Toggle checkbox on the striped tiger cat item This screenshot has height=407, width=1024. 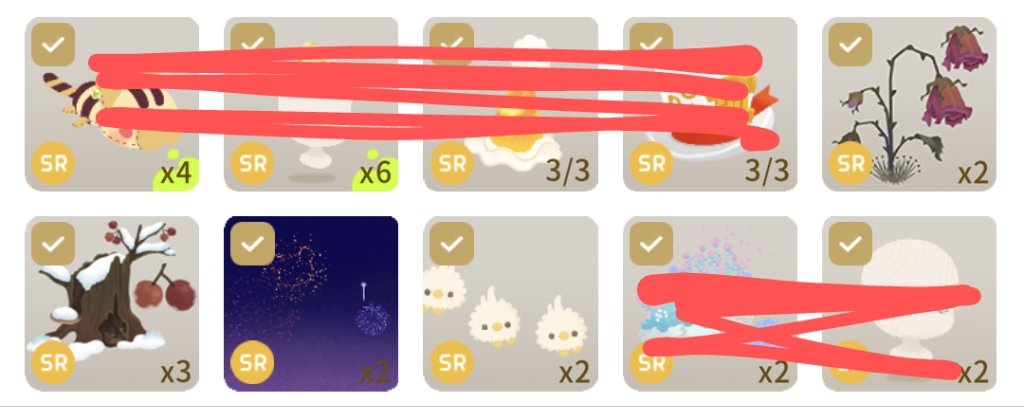coord(53,44)
